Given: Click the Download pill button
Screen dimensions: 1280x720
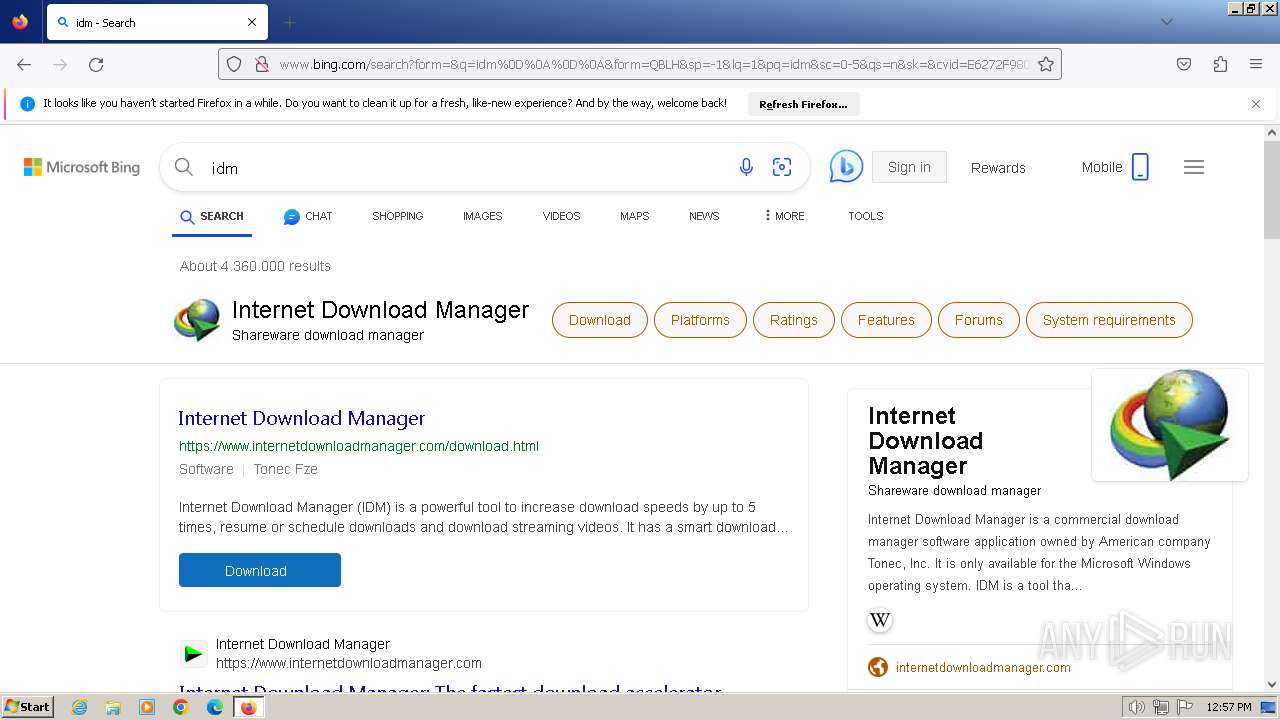Looking at the screenshot, I should (x=599, y=320).
